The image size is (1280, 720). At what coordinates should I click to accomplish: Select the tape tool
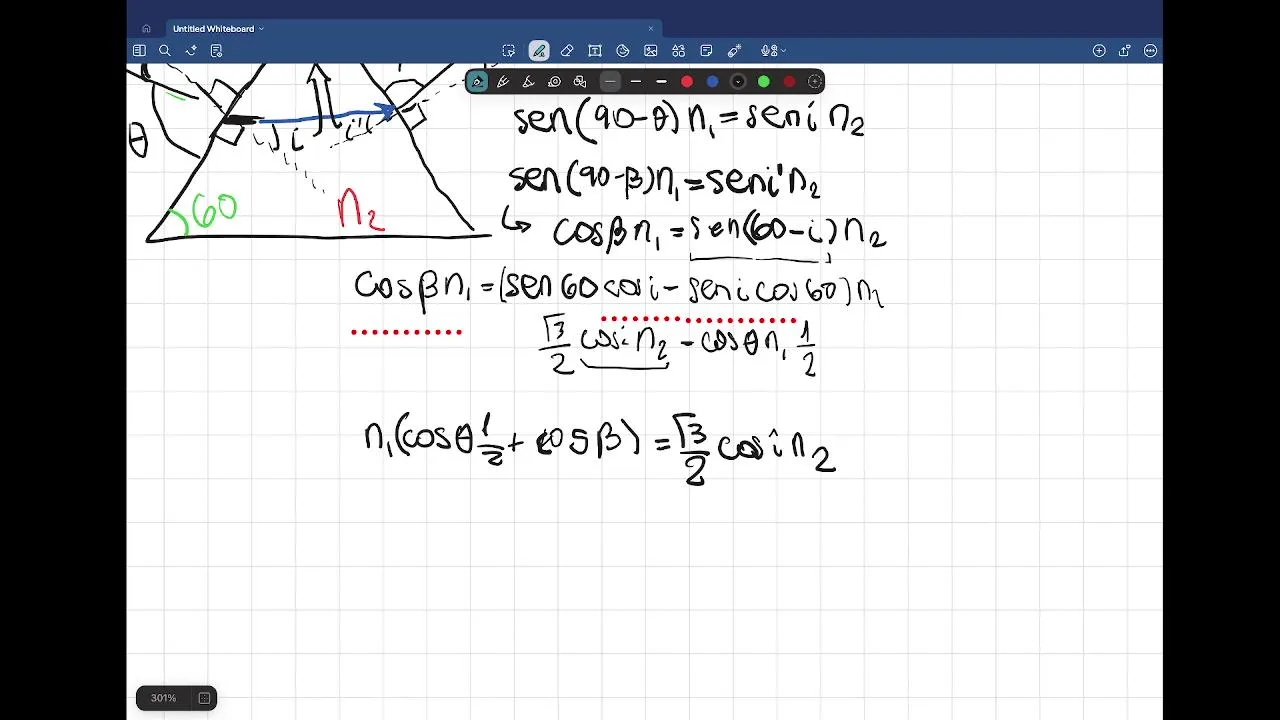point(554,82)
